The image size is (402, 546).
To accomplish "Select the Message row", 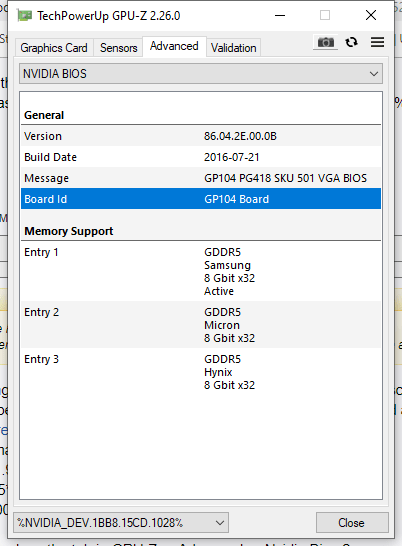I will click(201, 178).
